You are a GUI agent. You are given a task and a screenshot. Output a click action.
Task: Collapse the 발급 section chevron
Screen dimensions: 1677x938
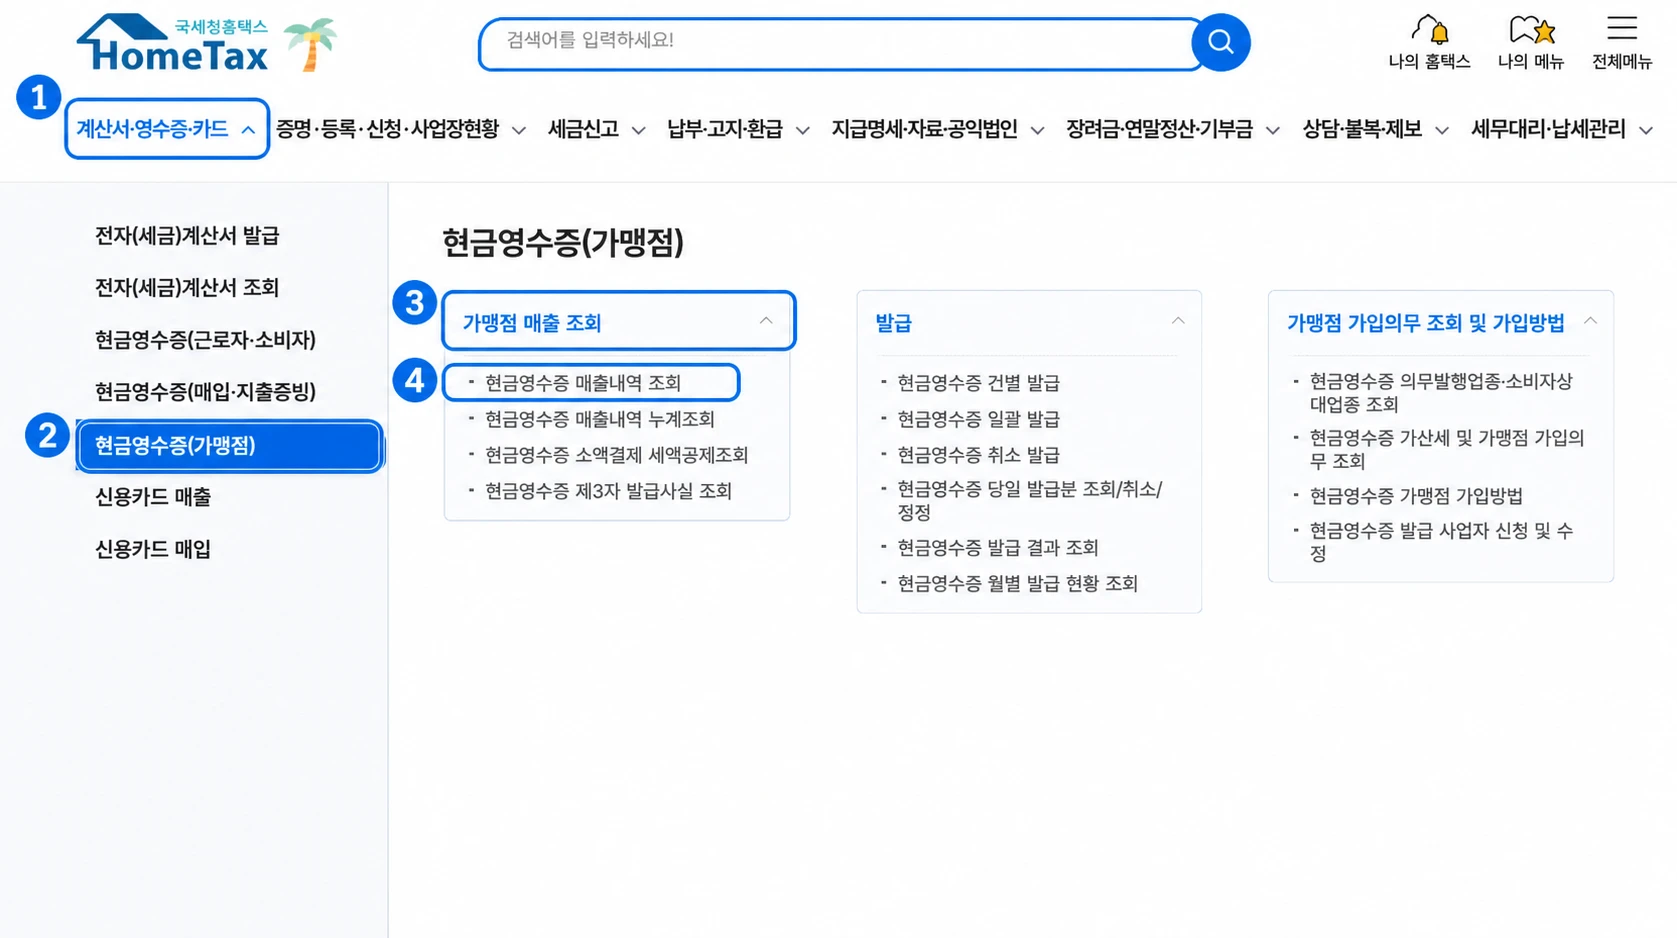pos(1178,321)
